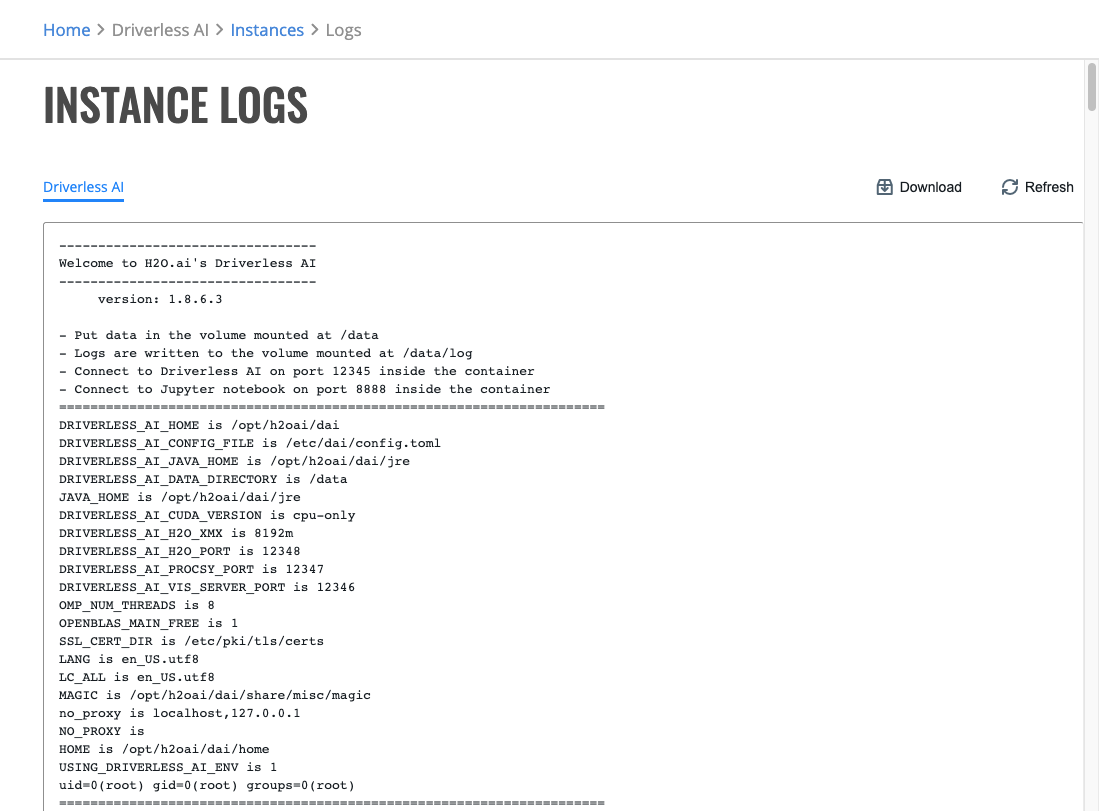
Task: Click the DRIVERLESS_AI_PROCSY_PORT 12347 line
Action: (x=191, y=570)
